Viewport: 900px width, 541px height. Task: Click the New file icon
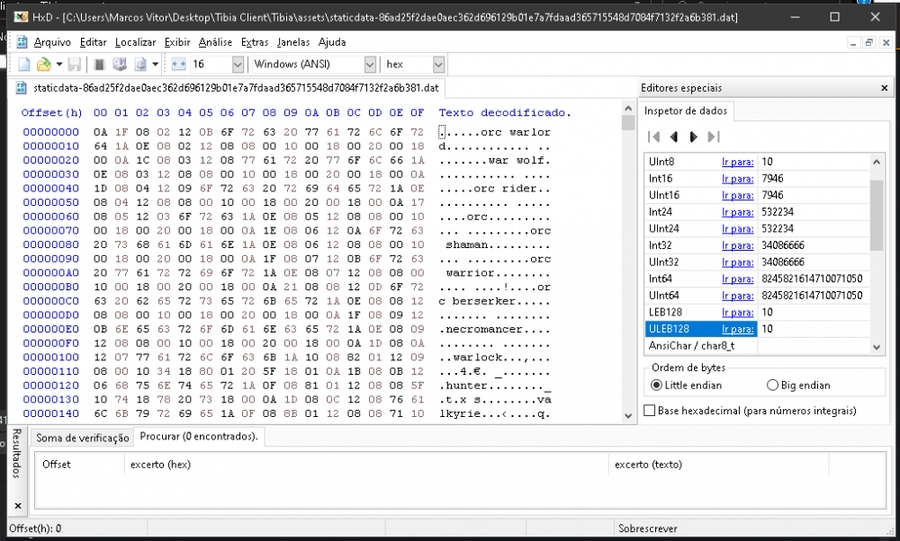tap(24, 64)
